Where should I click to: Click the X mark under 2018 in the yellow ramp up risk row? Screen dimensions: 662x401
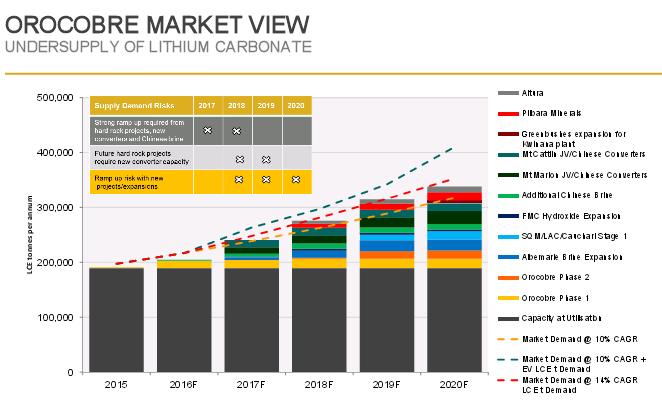tap(239, 179)
